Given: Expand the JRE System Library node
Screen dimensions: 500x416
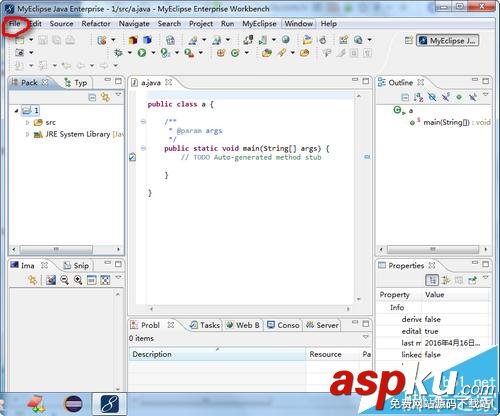Looking at the screenshot, I should pos(28,135).
